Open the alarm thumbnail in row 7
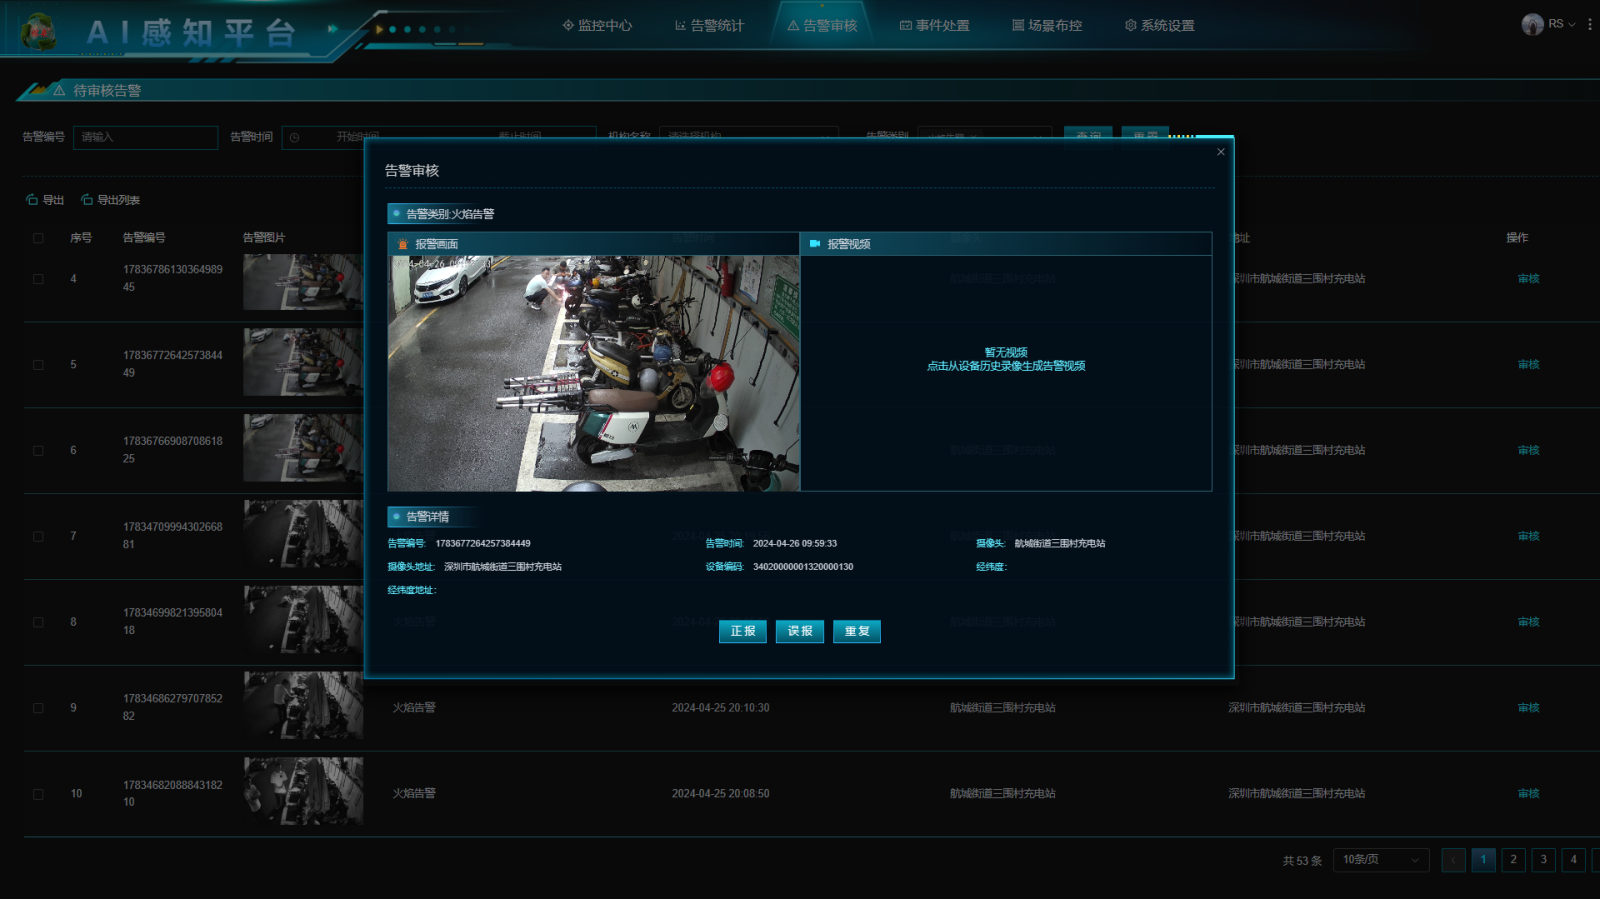Screen dimensions: 1600x899 coord(303,534)
